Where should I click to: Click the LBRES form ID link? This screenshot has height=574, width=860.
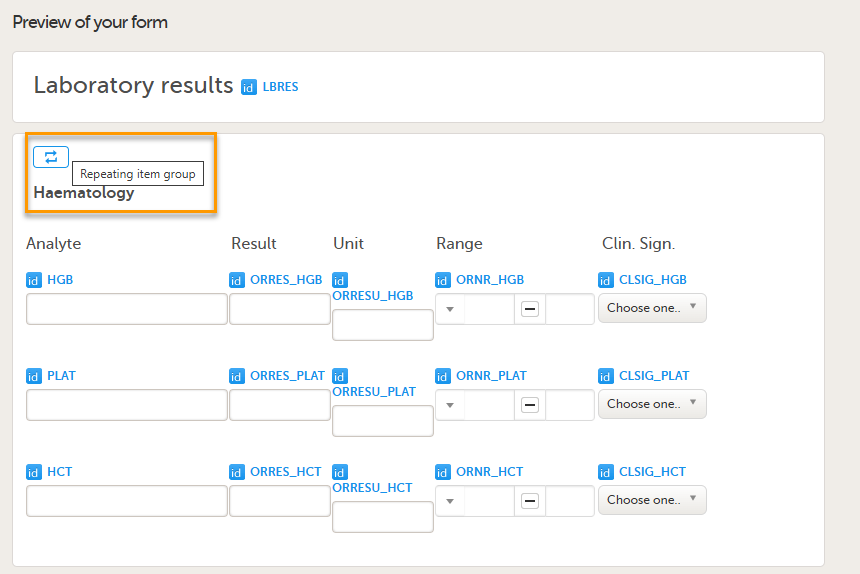tap(280, 87)
